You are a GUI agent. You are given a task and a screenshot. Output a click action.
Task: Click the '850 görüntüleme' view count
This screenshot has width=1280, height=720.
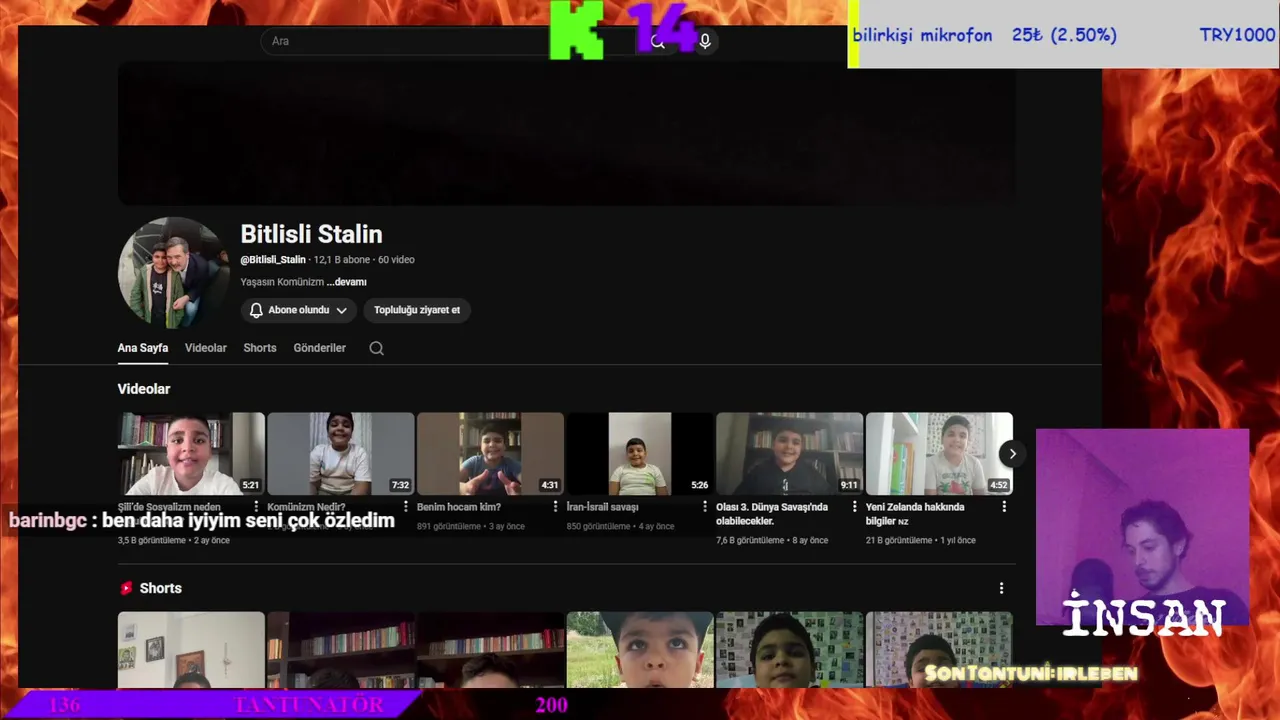[599, 526]
